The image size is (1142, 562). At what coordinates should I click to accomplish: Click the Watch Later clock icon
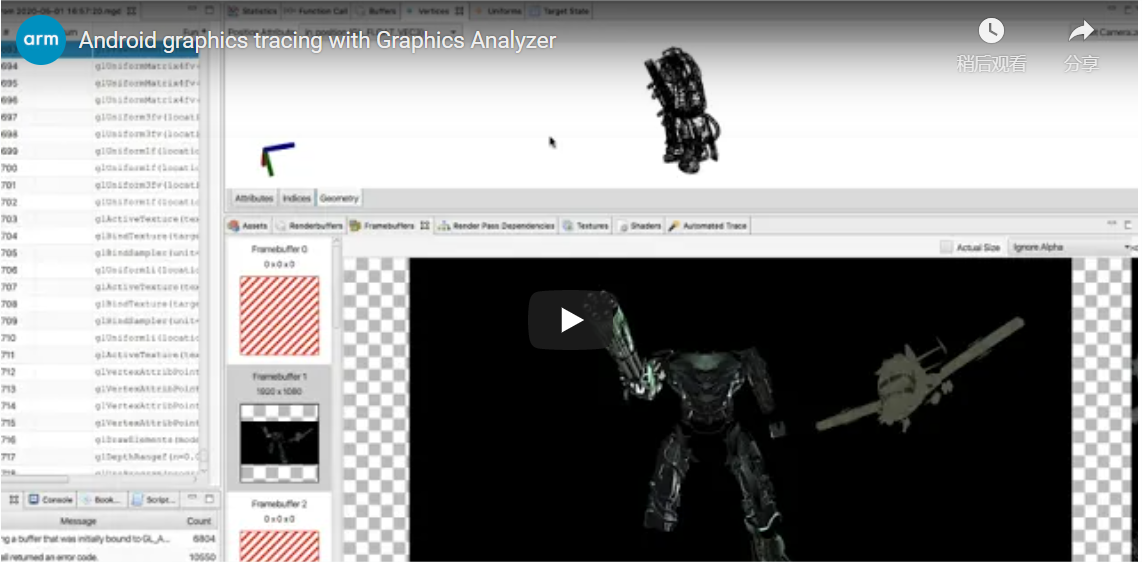(990, 32)
